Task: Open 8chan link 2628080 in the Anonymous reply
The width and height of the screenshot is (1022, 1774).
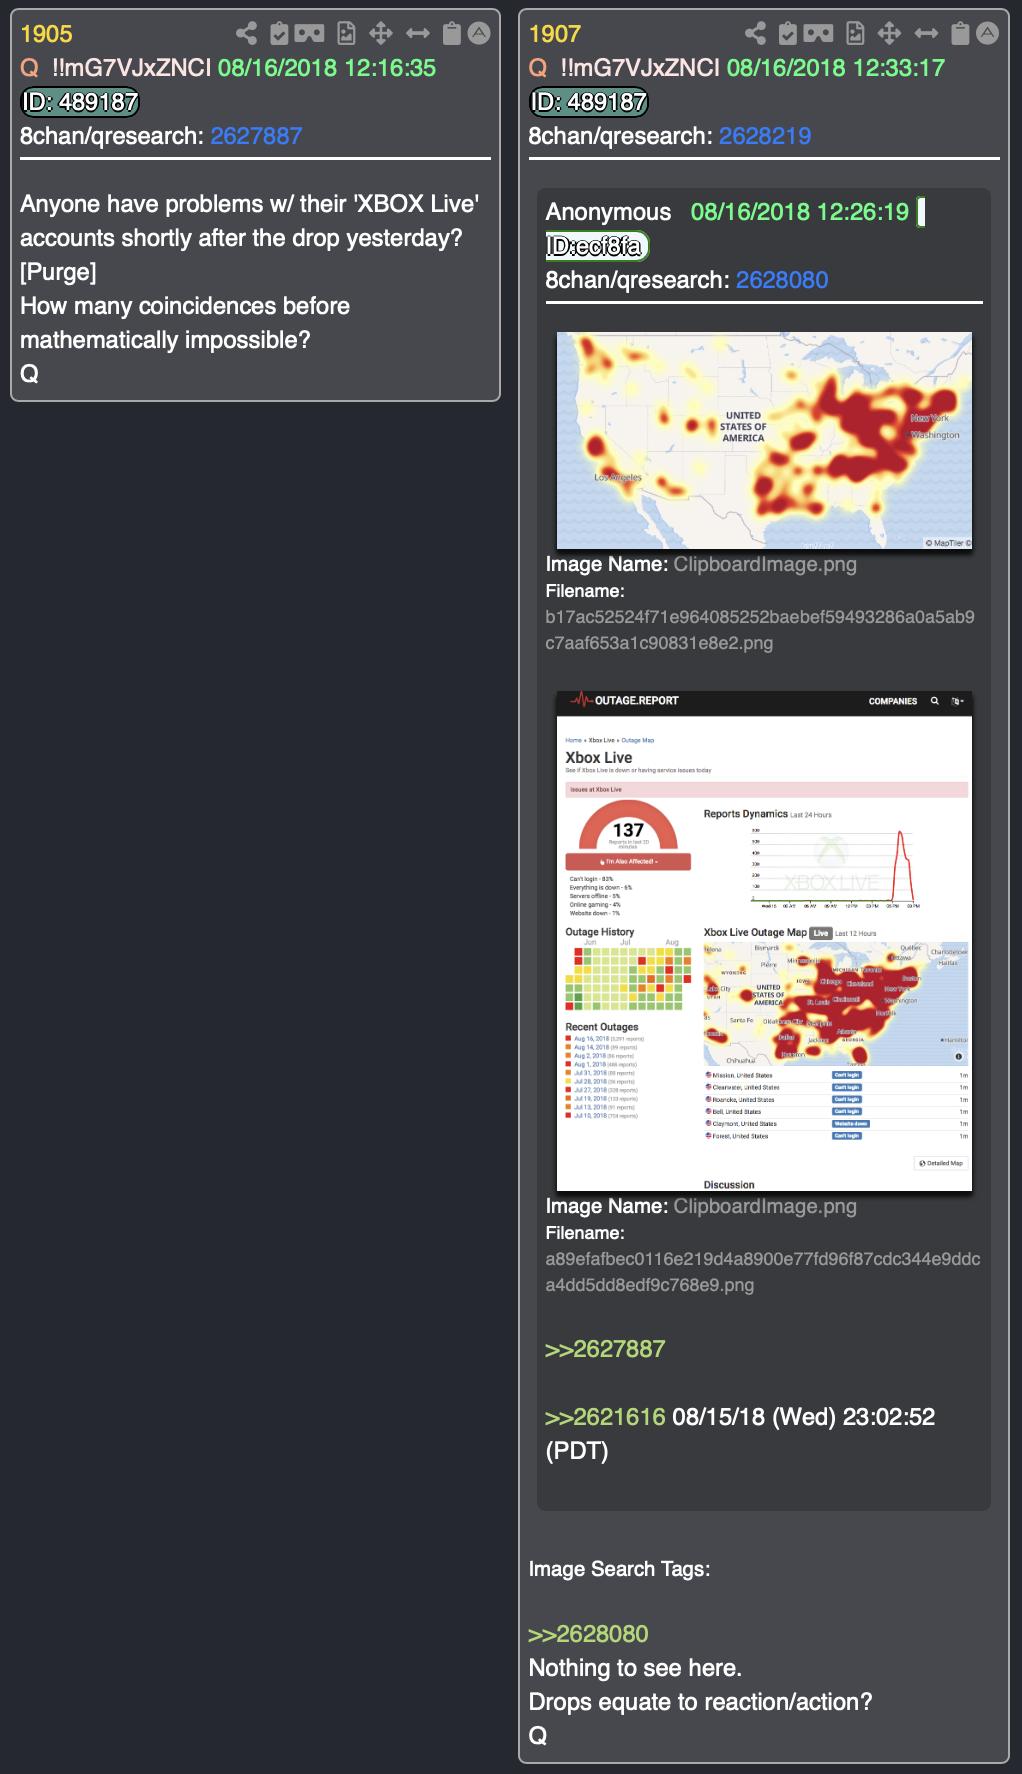Action: pos(782,280)
